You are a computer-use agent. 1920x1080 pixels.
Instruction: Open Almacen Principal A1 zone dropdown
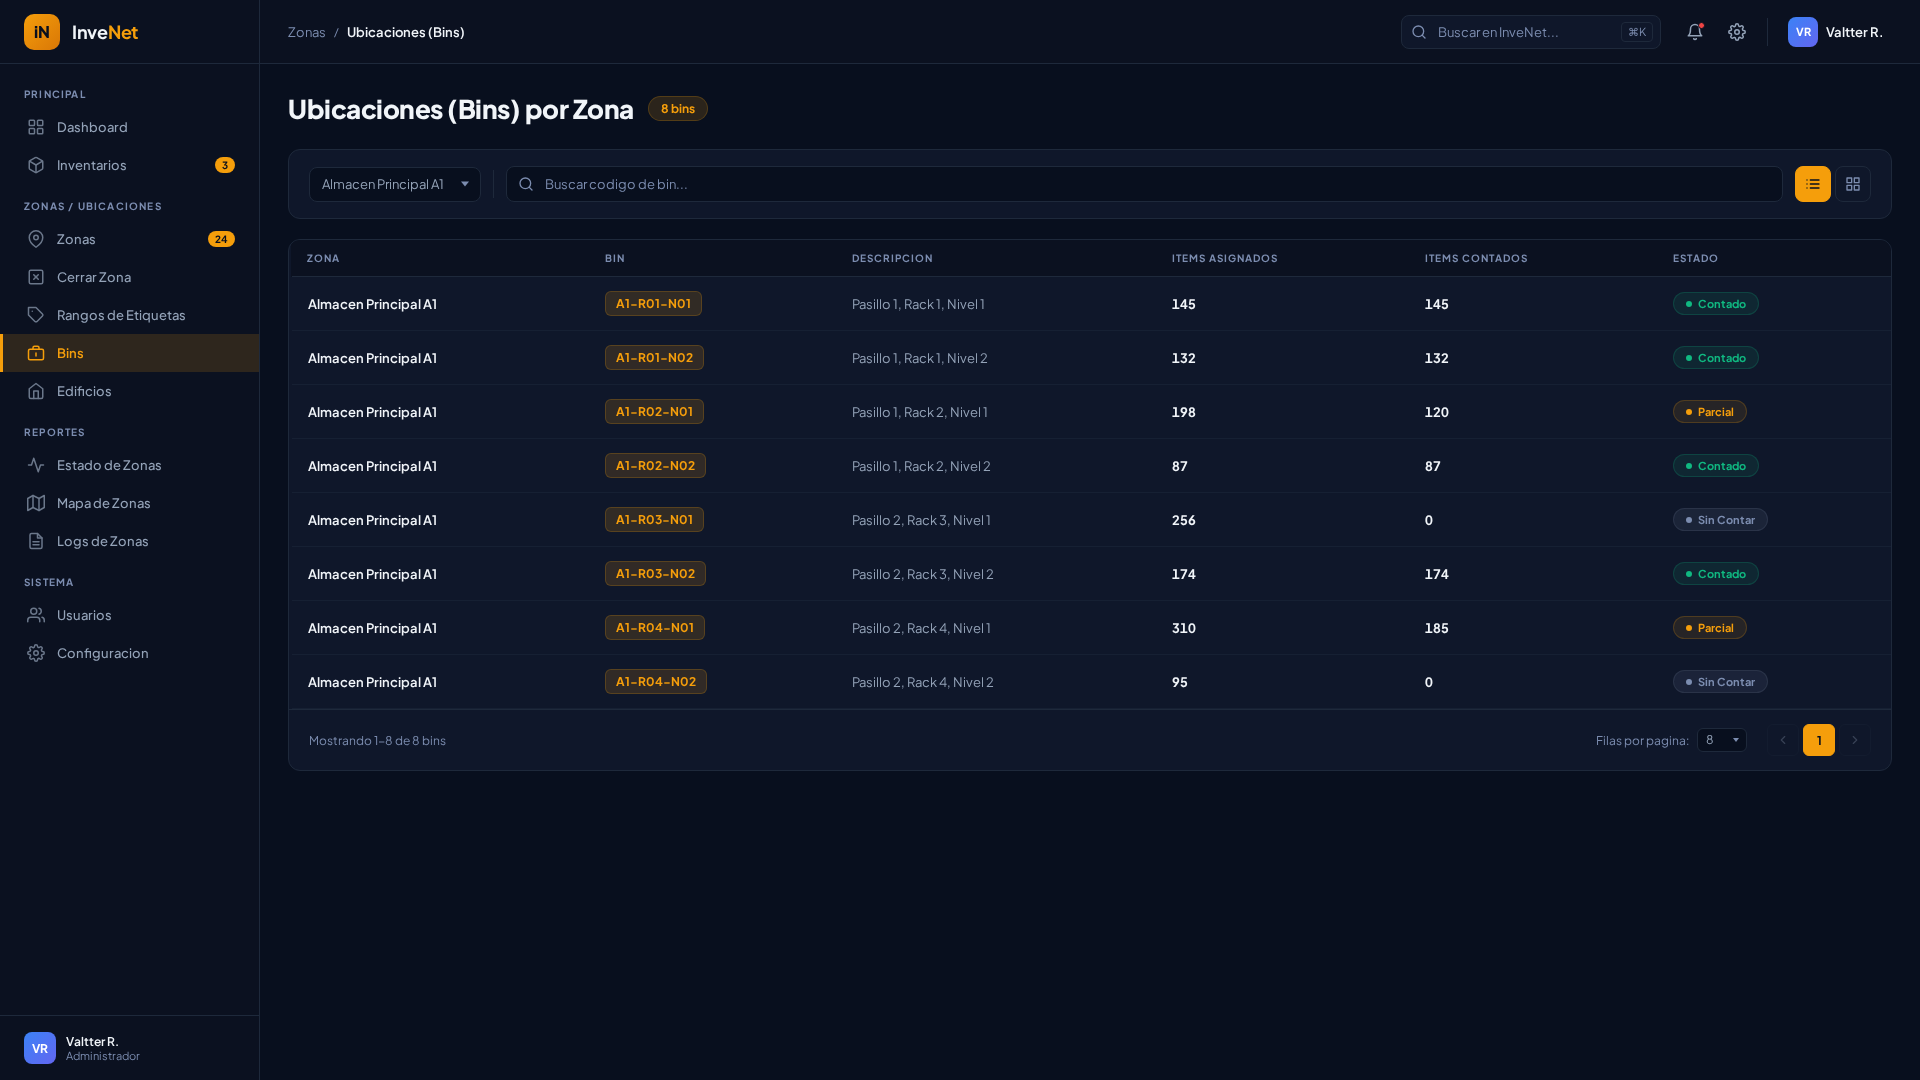coord(394,184)
